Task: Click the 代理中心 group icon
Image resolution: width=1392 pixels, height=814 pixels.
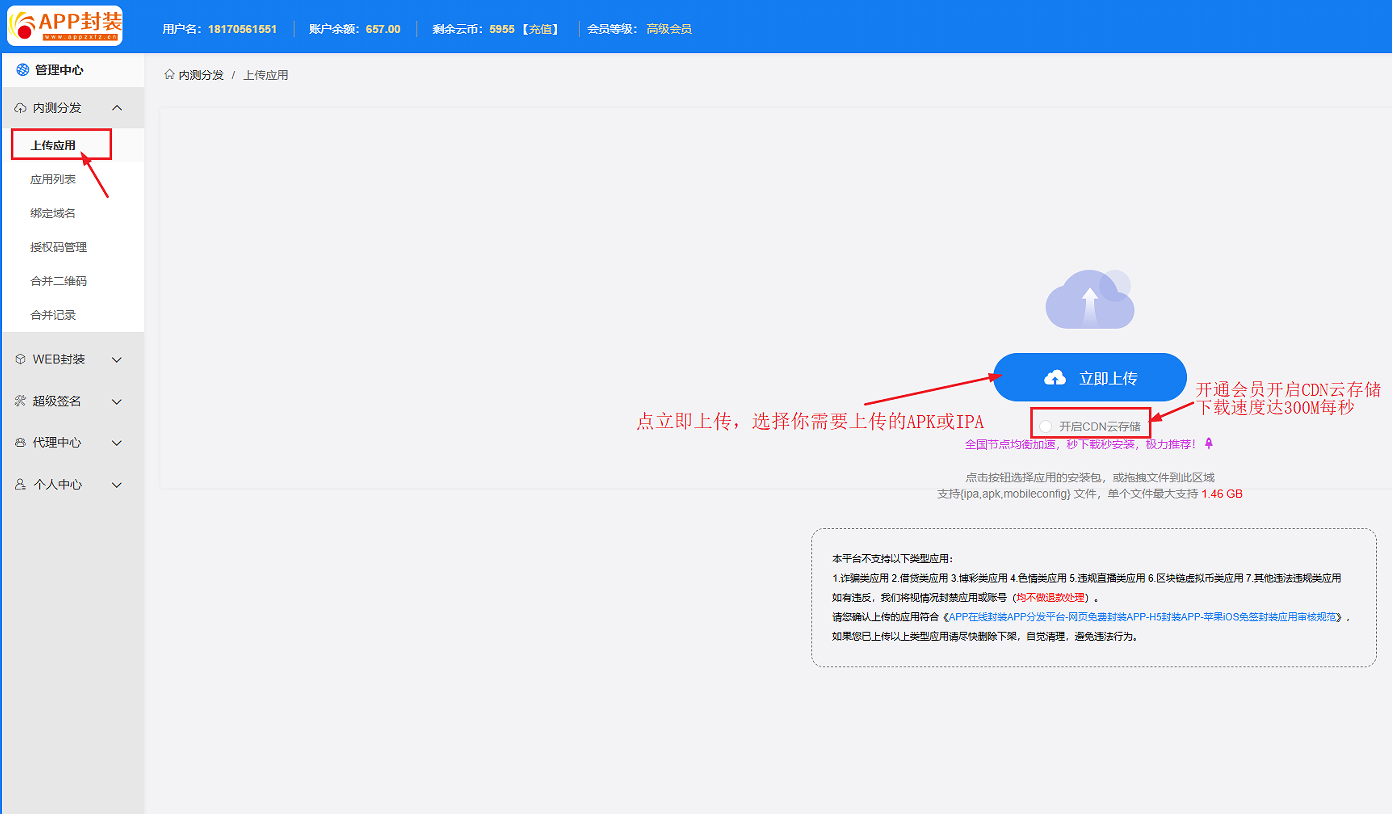Action: point(21,442)
